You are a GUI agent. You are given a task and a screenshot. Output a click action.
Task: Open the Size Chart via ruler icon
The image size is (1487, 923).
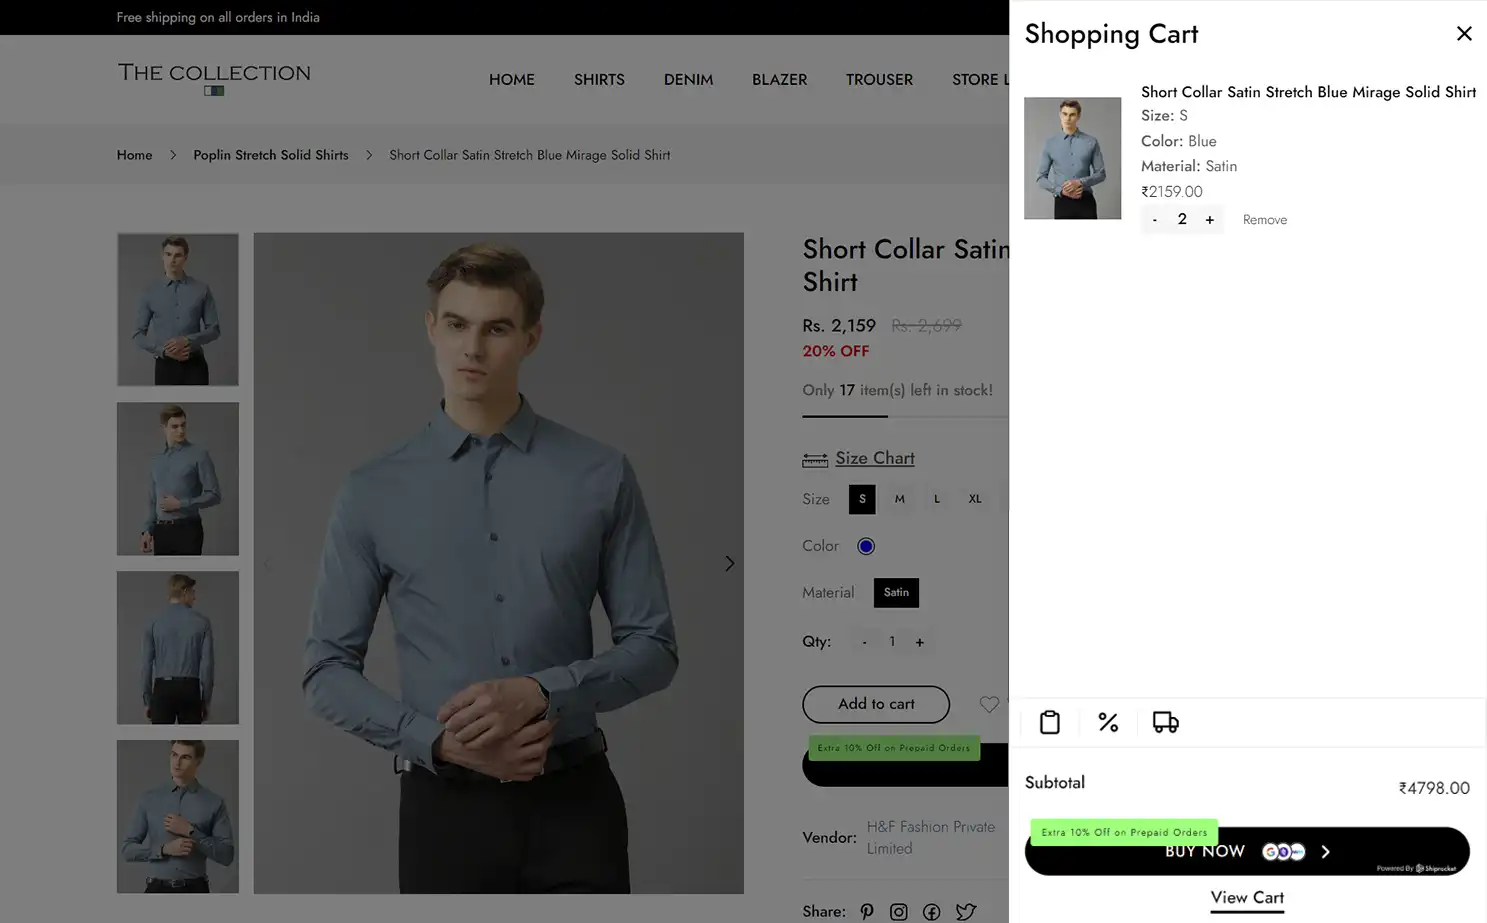(815, 458)
